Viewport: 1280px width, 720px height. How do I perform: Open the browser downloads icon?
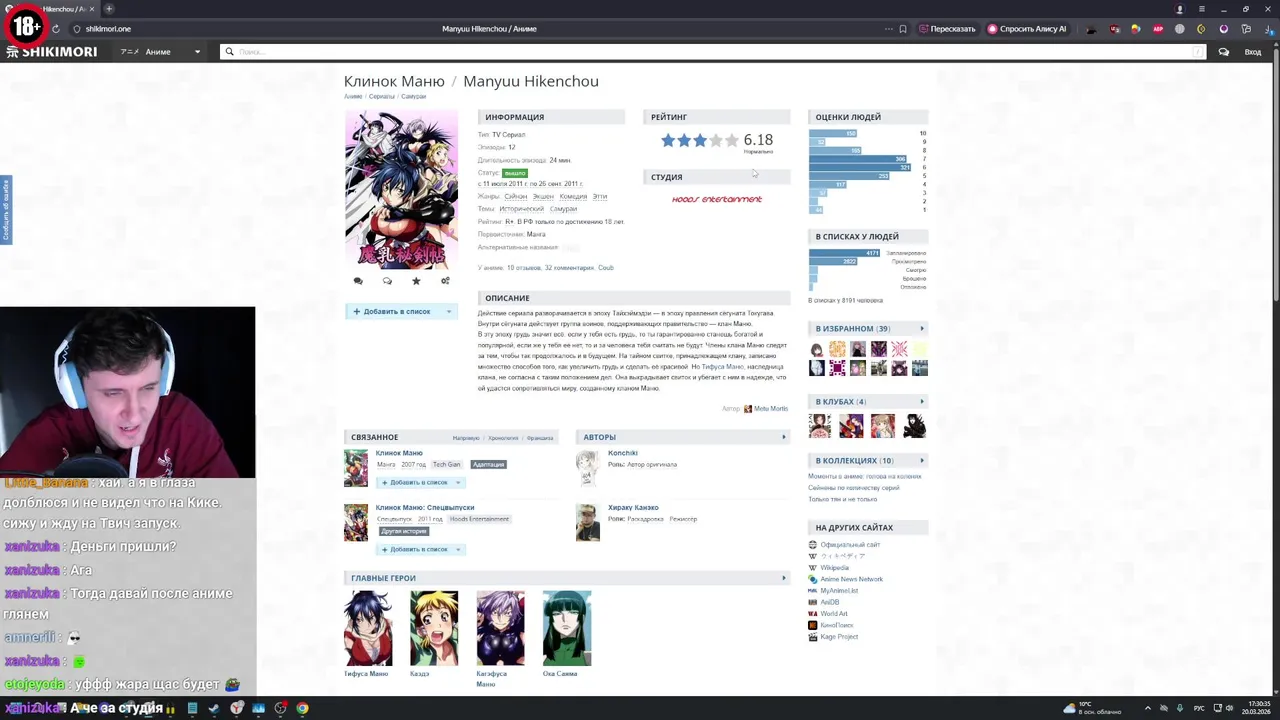pos(1268,29)
